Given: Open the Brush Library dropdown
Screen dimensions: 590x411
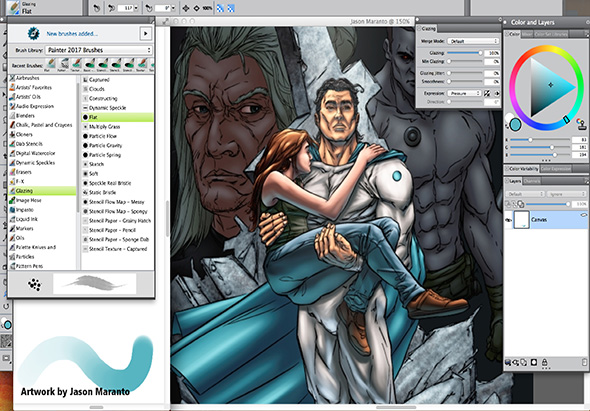Looking at the screenshot, I should pyautogui.click(x=99, y=50).
